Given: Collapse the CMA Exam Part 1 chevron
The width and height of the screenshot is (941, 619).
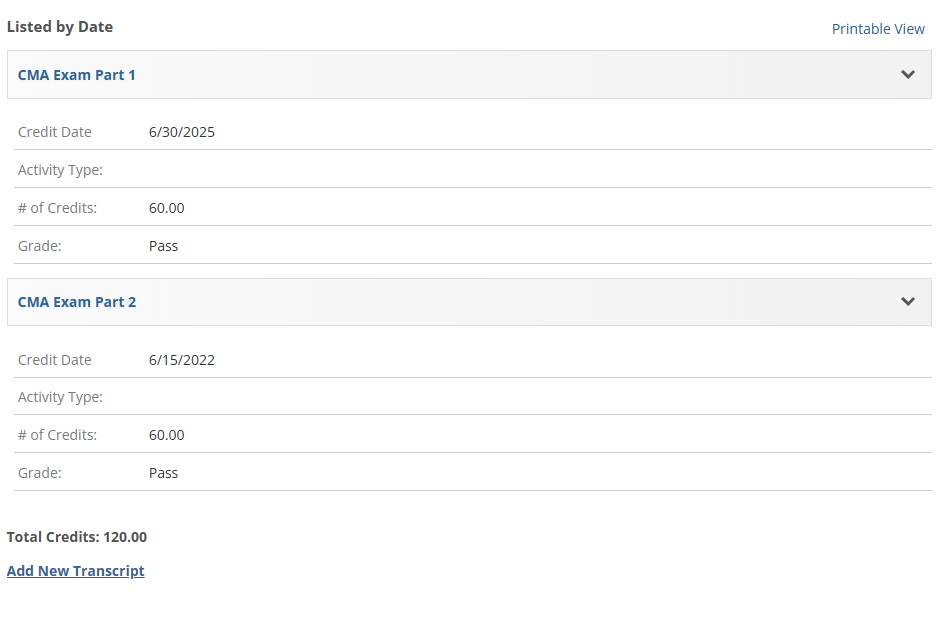Looking at the screenshot, I should [x=908, y=75].
